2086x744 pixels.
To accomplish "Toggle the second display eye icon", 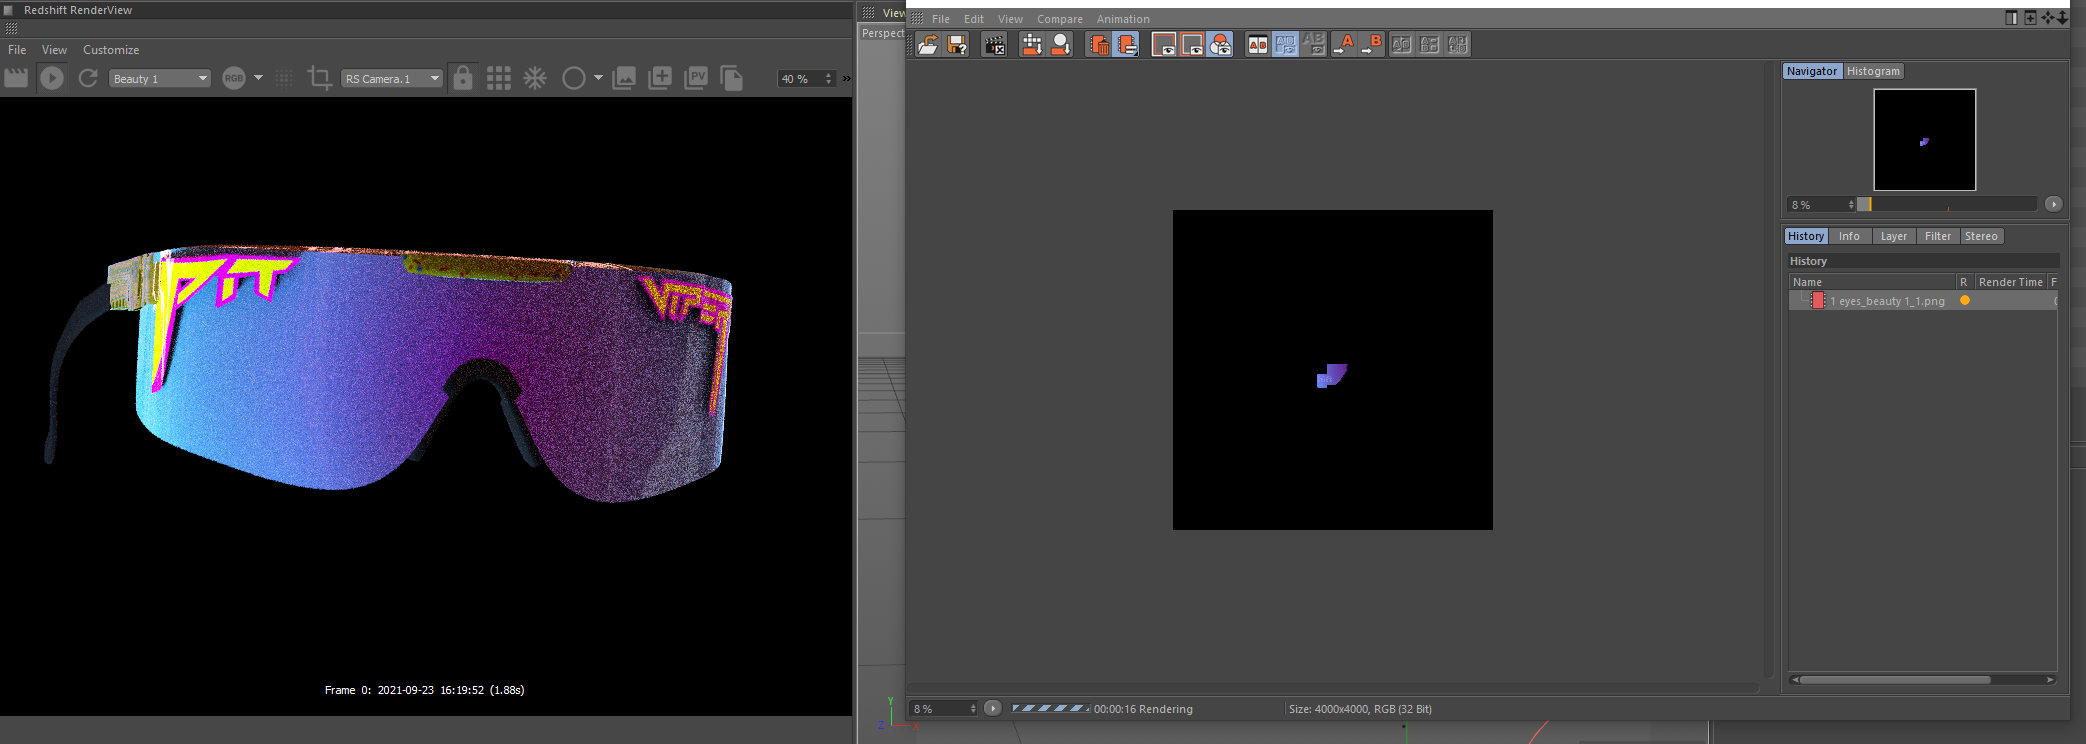I will click(1192, 44).
